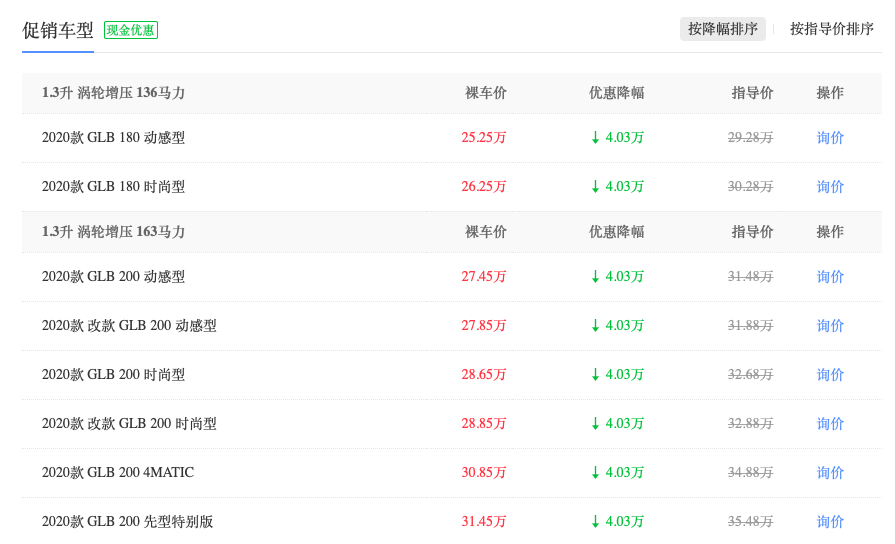Click 优惠降幅 column header in 163马力 group
This screenshot has width=895, height=544.
coord(616,232)
